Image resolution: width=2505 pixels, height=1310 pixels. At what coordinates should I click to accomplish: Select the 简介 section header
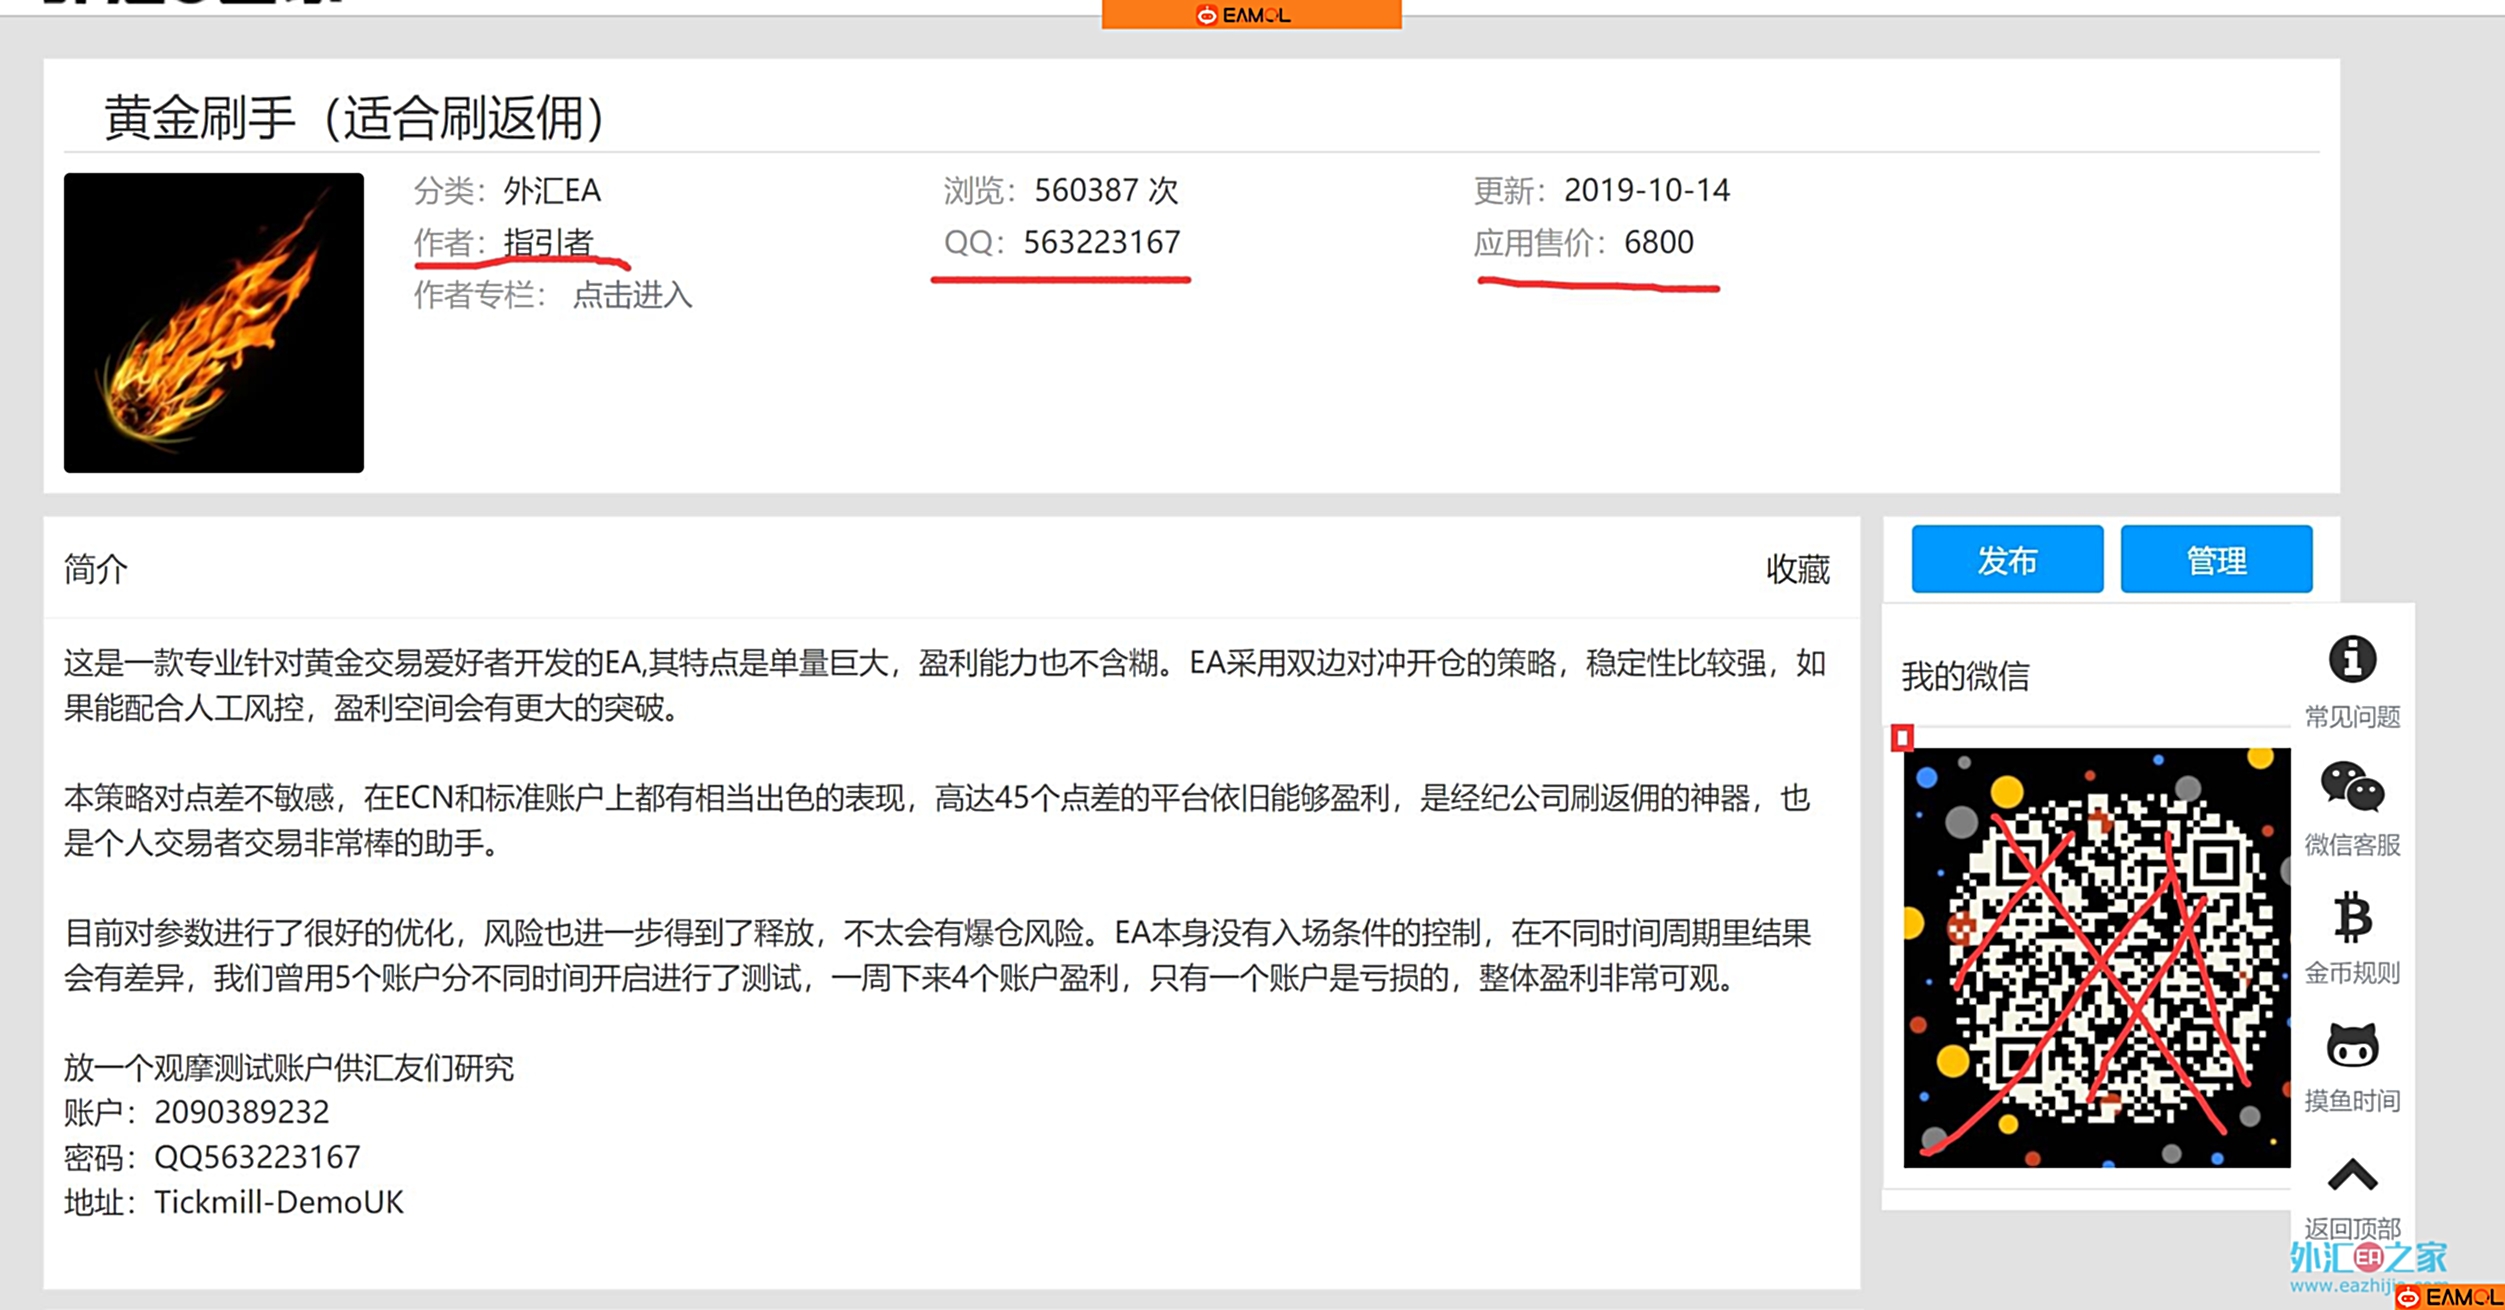point(93,568)
